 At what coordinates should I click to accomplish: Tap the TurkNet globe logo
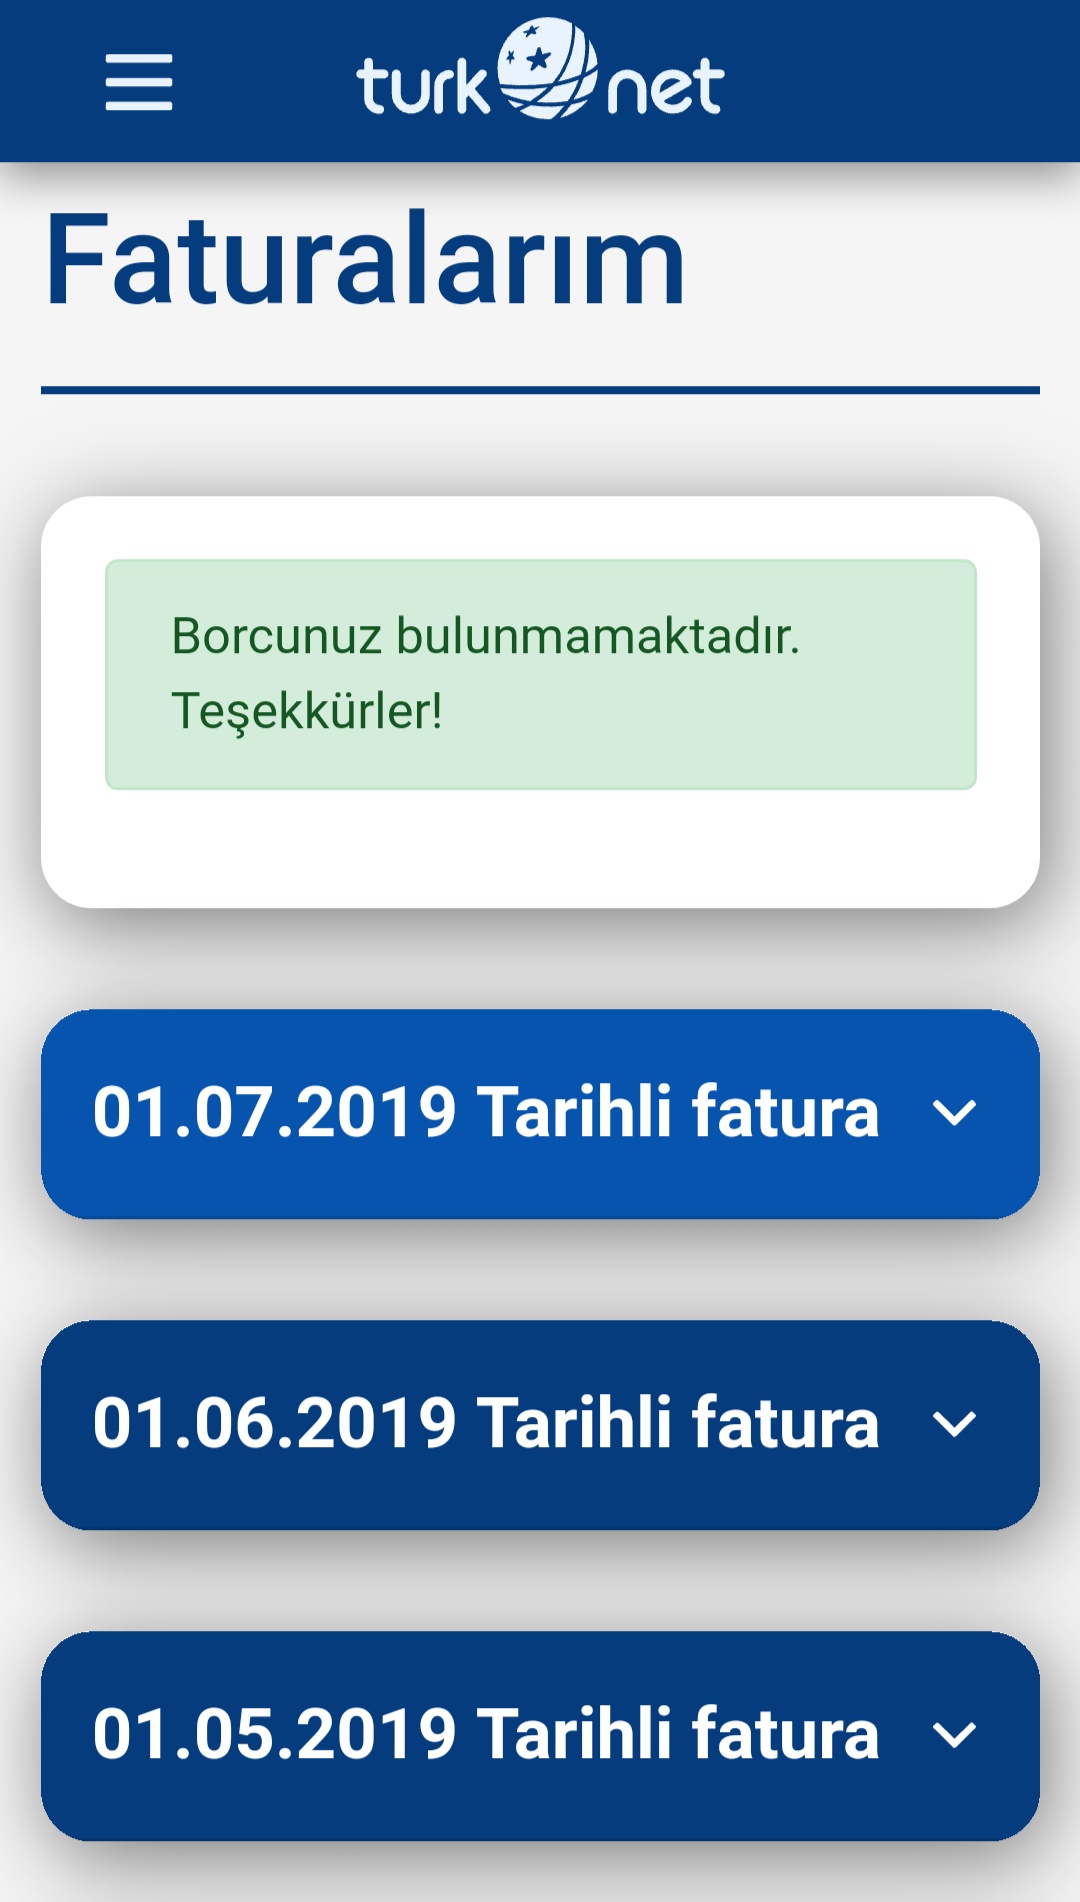tap(547, 68)
